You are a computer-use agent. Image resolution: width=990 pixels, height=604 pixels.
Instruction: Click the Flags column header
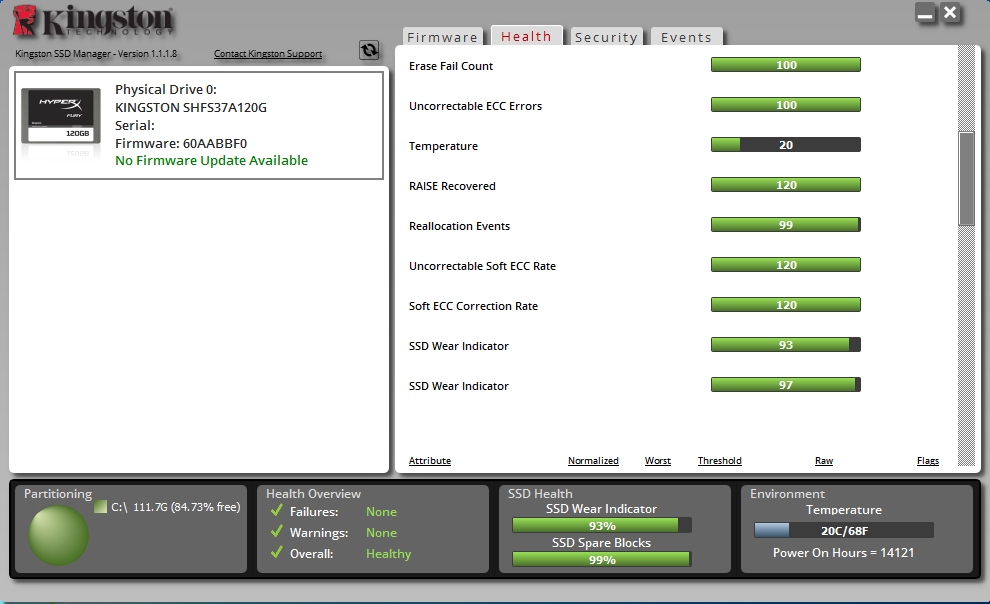pos(928,461)
